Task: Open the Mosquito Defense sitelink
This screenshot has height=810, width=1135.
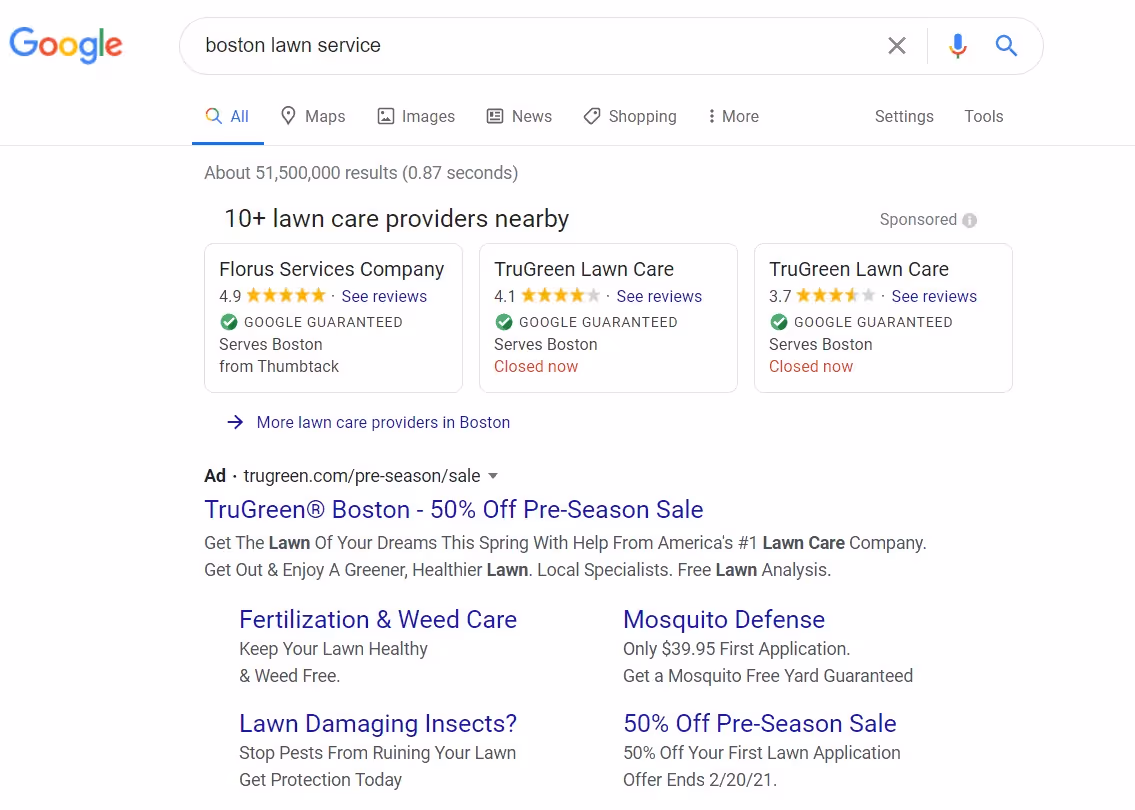Action: 724,620
